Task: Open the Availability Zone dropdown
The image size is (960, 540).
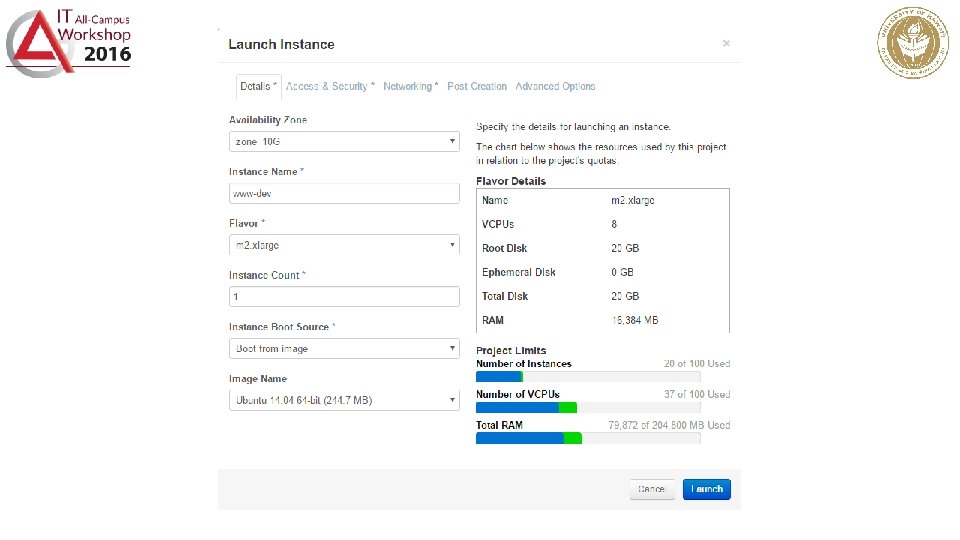Action: [x=344, y=141]
